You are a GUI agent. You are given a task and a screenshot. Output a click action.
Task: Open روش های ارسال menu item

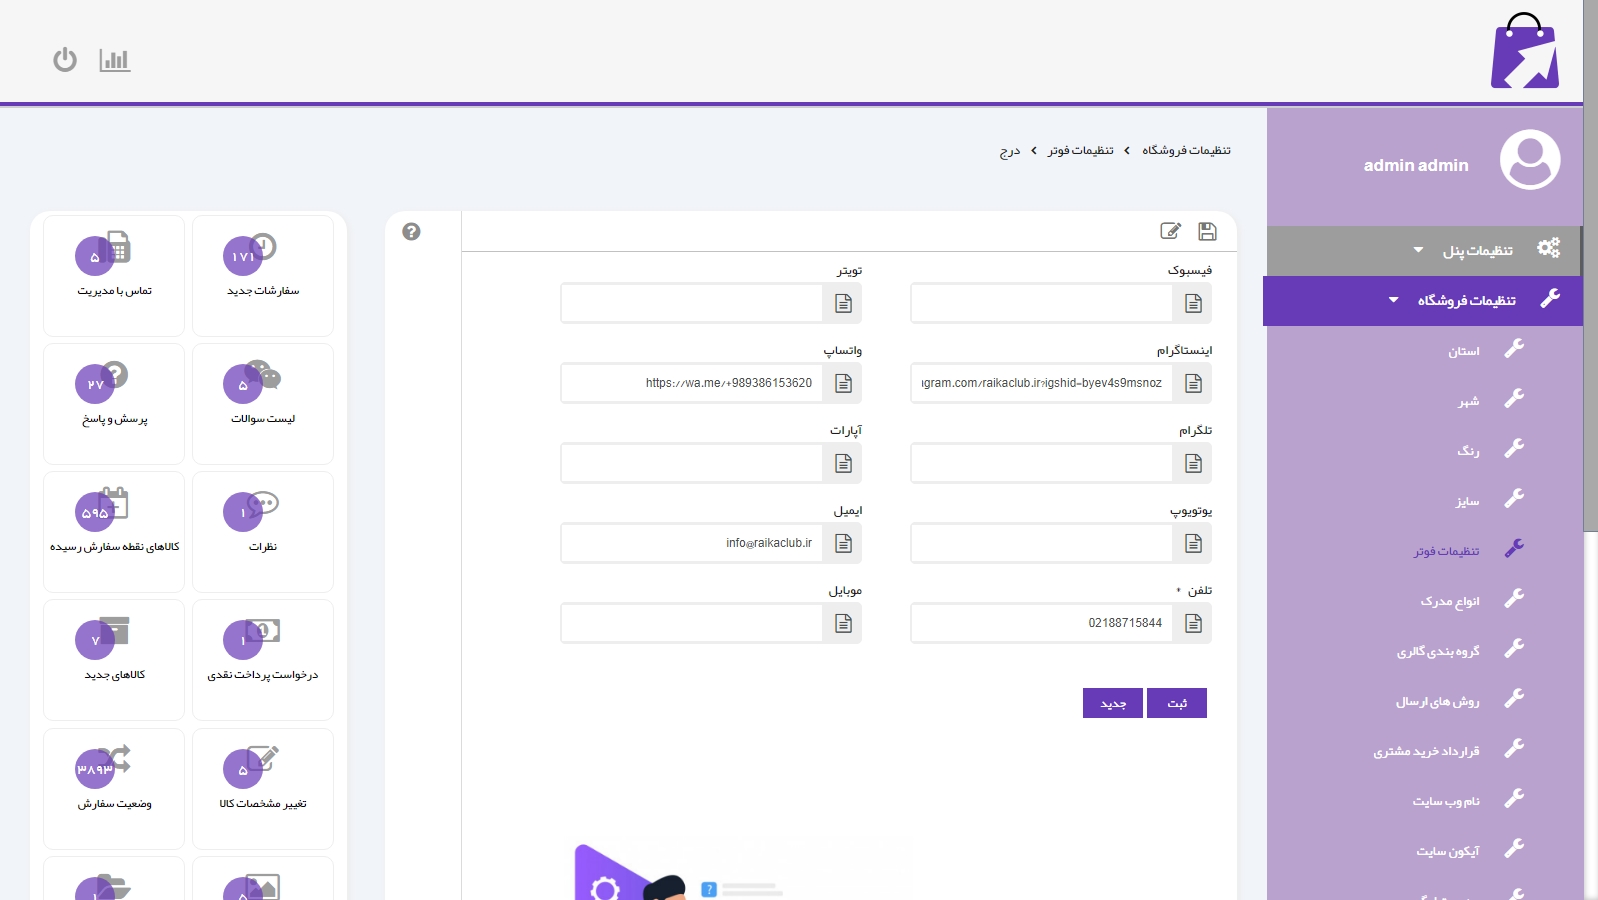pyautogui.click(x=1437, y=702)
